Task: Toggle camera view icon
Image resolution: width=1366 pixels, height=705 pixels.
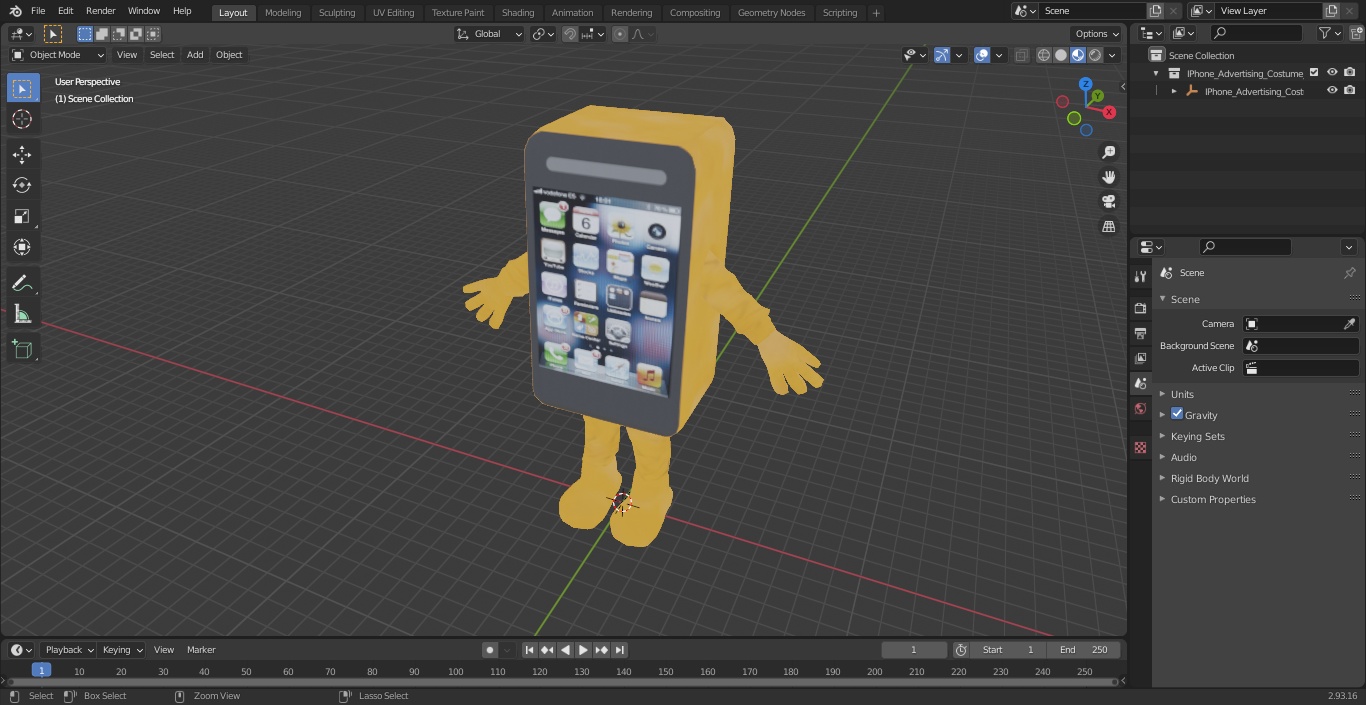Action: (1108, 202)
